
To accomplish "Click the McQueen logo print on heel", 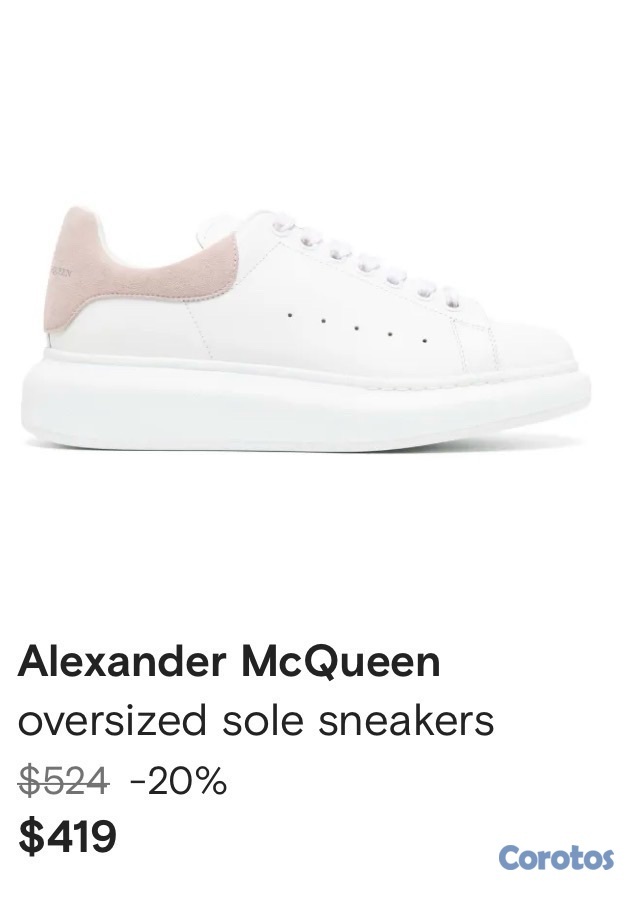I will click(x=61, y=271).
